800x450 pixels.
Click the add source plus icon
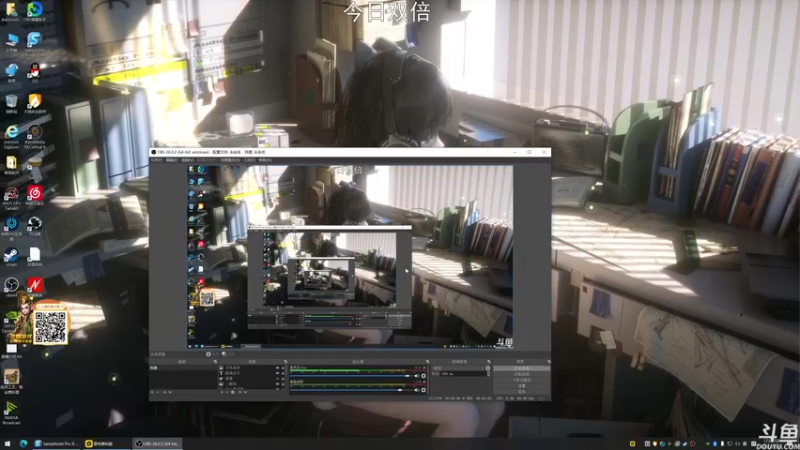click(222, 392)
